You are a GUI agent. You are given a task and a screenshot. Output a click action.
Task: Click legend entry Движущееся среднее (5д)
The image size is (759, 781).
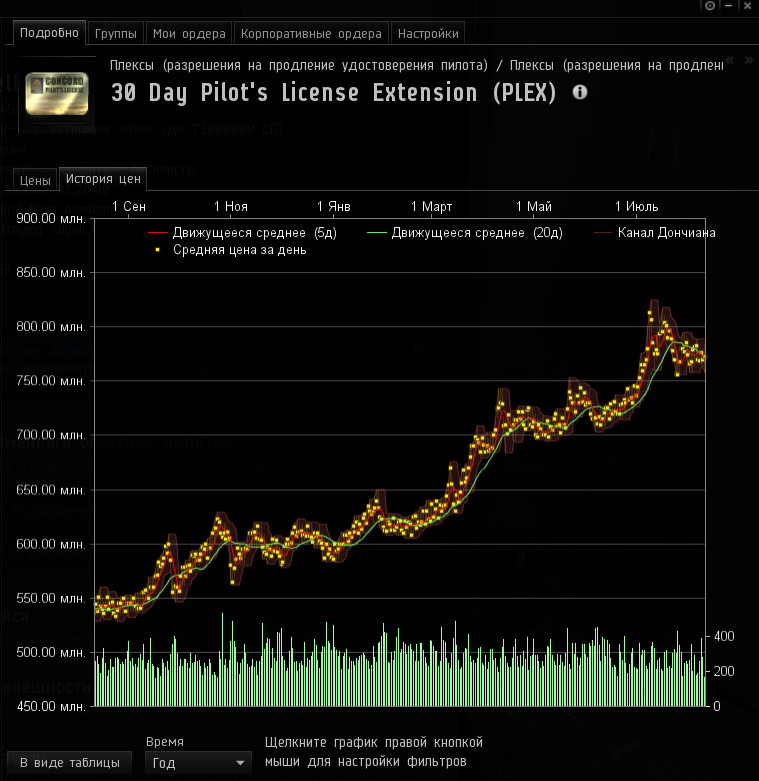[243, 233]
